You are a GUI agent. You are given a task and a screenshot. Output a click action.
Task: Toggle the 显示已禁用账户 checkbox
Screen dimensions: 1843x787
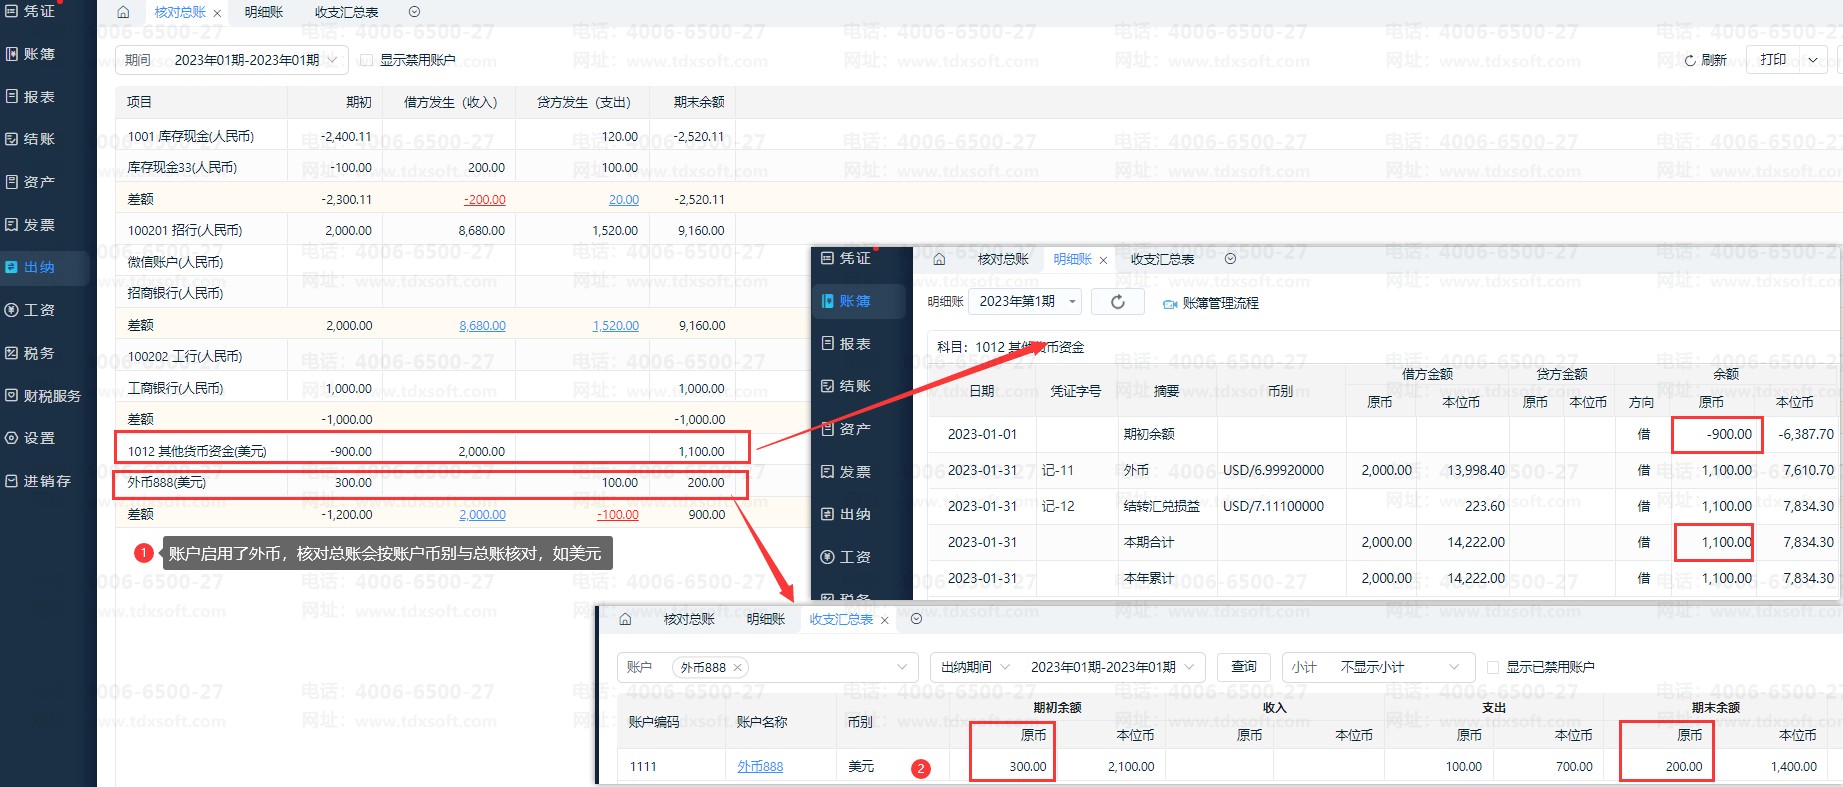(1493, 667)
